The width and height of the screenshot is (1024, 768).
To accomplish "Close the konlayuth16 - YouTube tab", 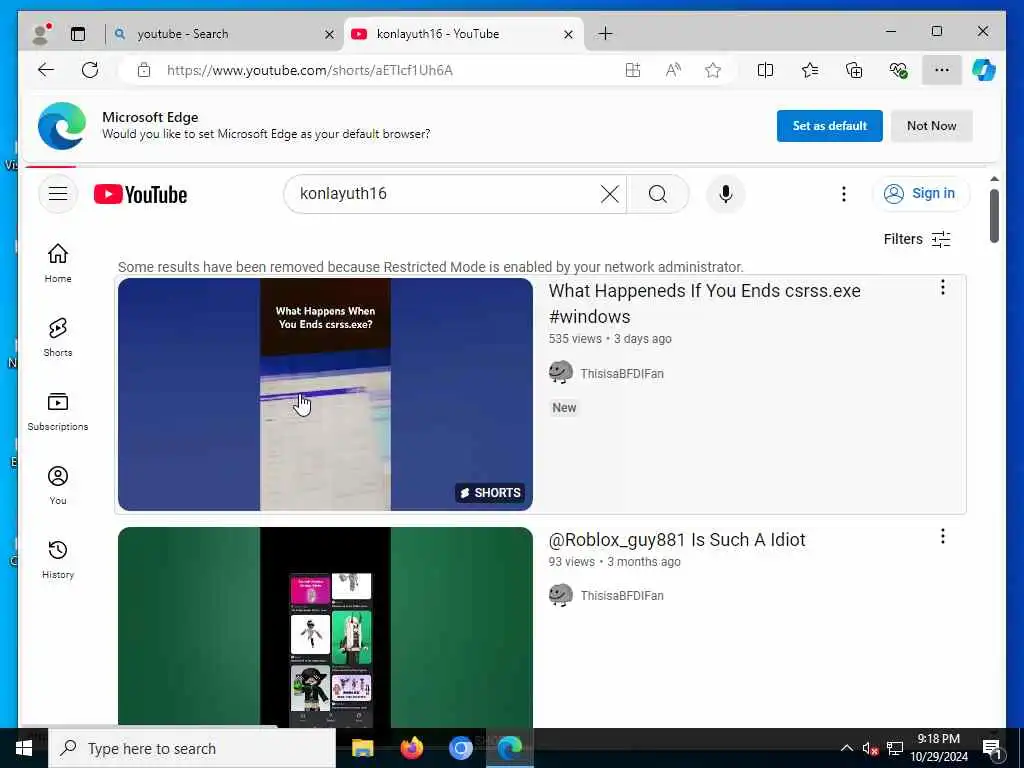I will tap(568, 34).
